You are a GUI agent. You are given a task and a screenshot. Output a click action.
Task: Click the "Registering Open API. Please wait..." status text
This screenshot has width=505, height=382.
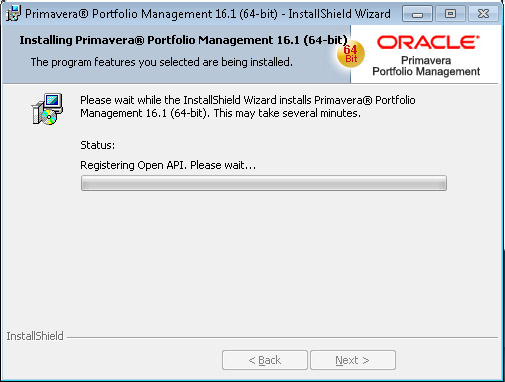click(x=168, y=165)
